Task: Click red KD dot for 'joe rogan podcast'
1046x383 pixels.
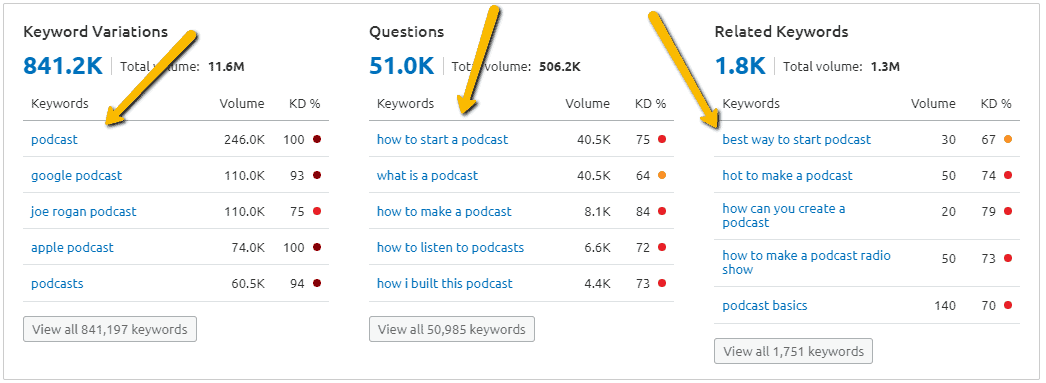Action: coord(317,212)
